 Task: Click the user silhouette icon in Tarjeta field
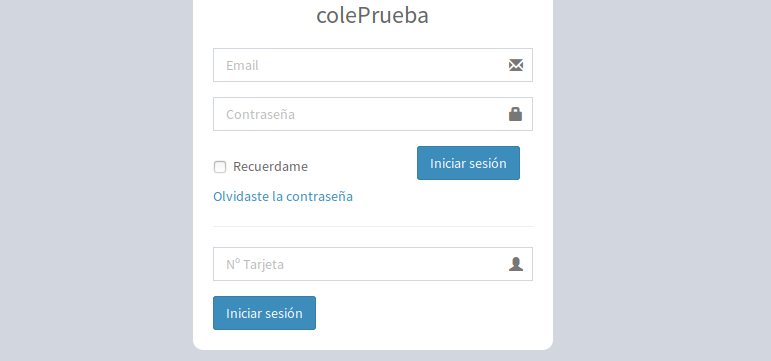coord(516,264)
